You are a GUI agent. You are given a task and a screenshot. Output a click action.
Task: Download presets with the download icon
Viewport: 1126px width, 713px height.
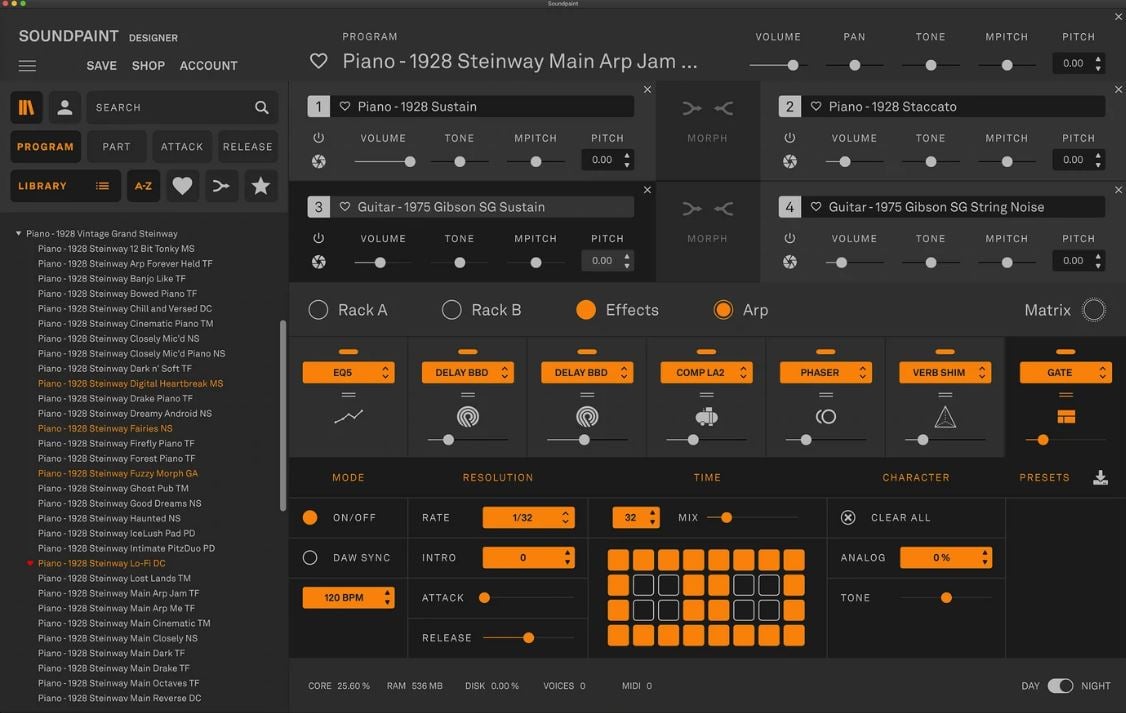click(x=1100, y=478)
